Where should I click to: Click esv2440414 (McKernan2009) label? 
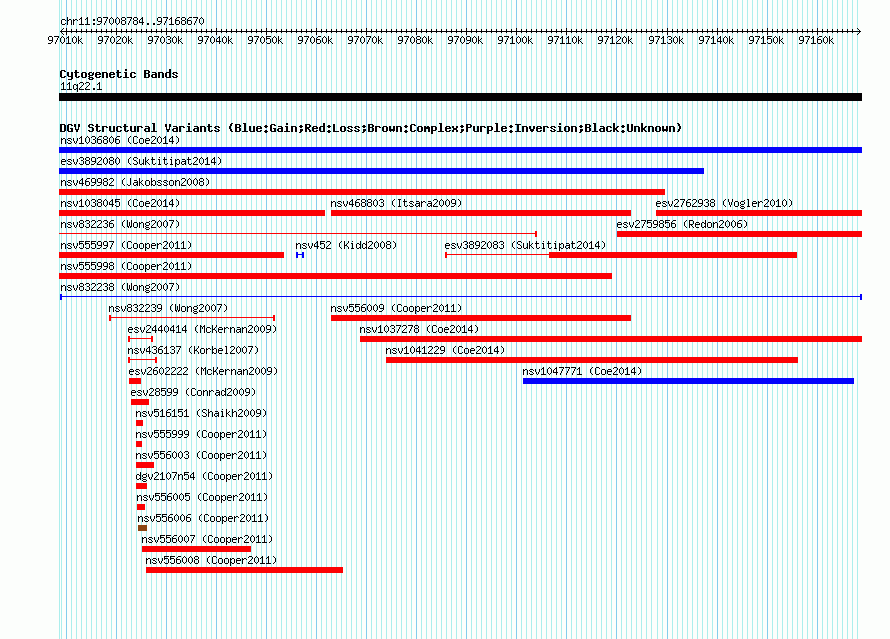(202, 329)
